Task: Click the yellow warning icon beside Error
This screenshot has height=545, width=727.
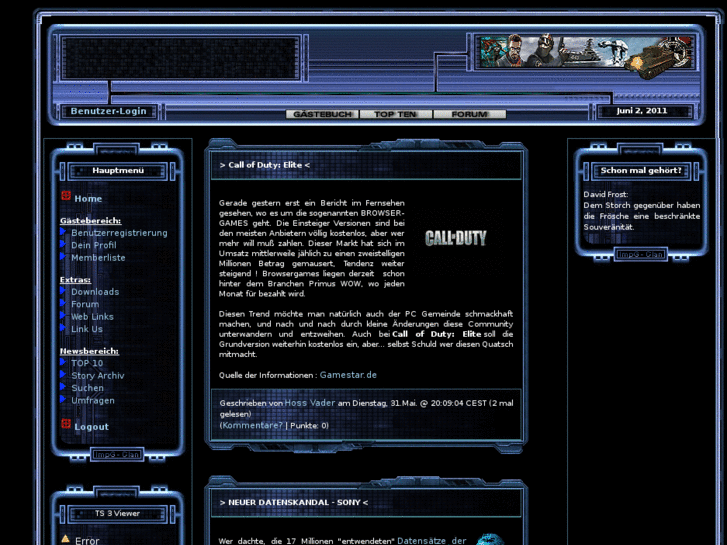Action: [65, 539]
